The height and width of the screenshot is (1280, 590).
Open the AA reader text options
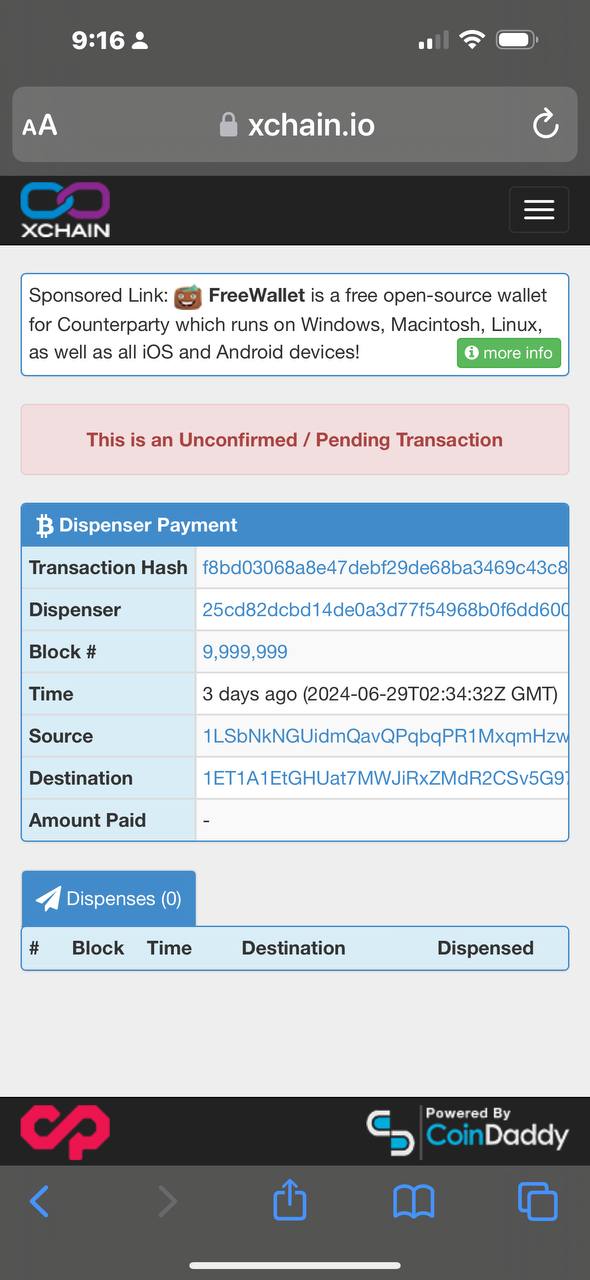point(40,126)
